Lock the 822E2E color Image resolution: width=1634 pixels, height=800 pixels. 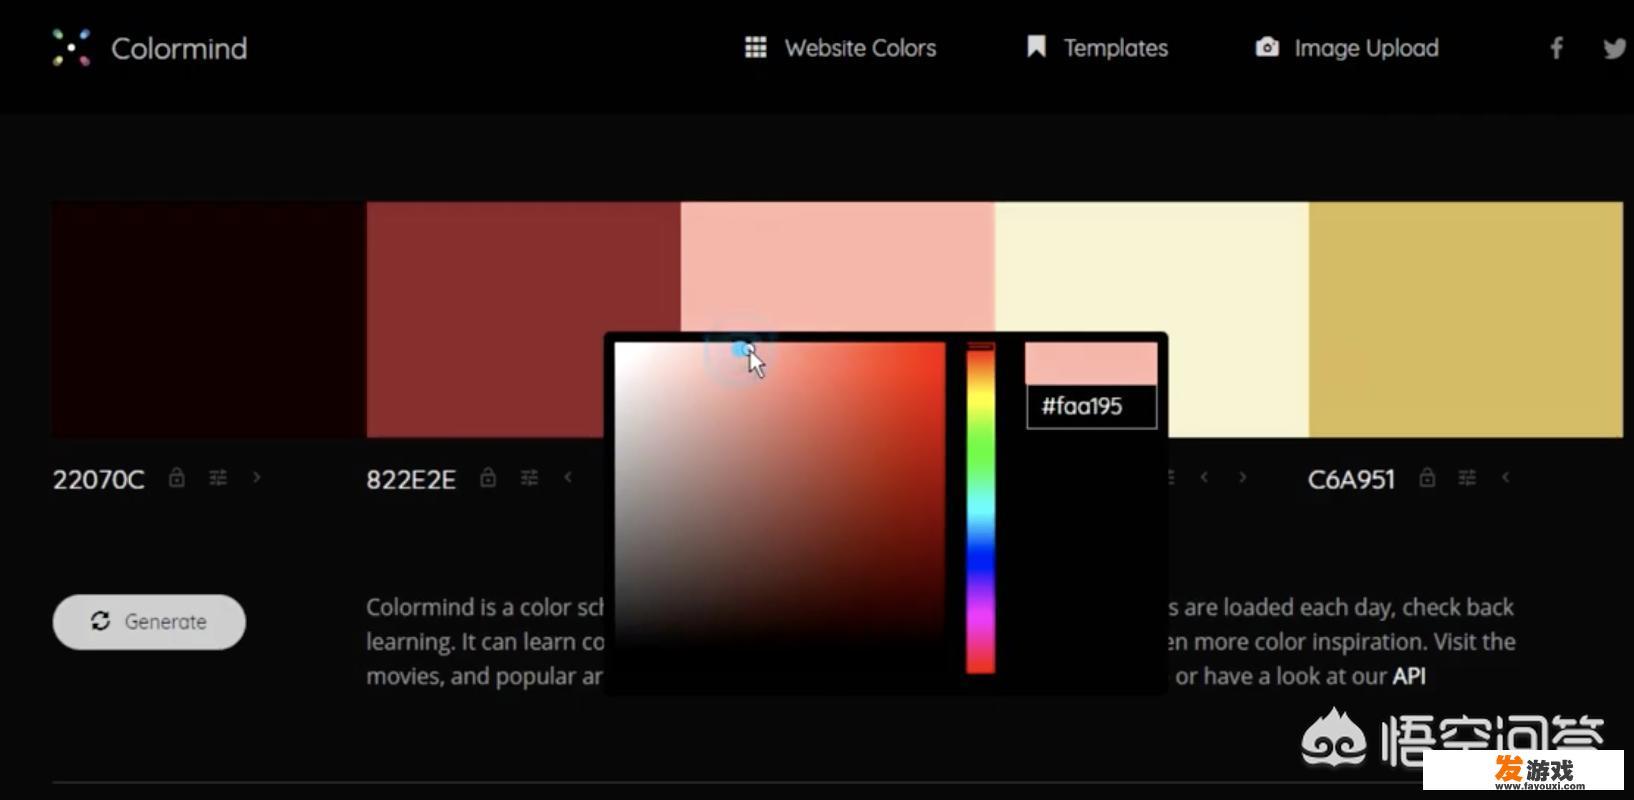click(x=488, y=478)
